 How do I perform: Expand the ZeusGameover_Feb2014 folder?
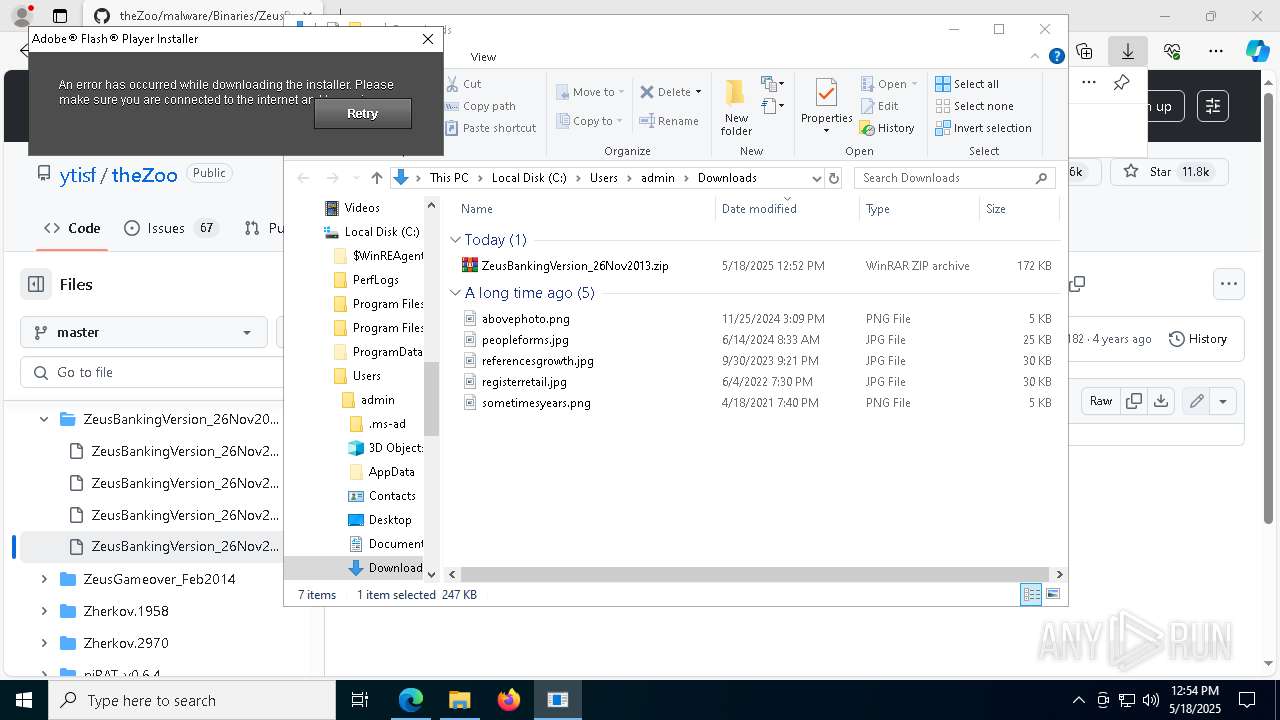coord(44,579)
